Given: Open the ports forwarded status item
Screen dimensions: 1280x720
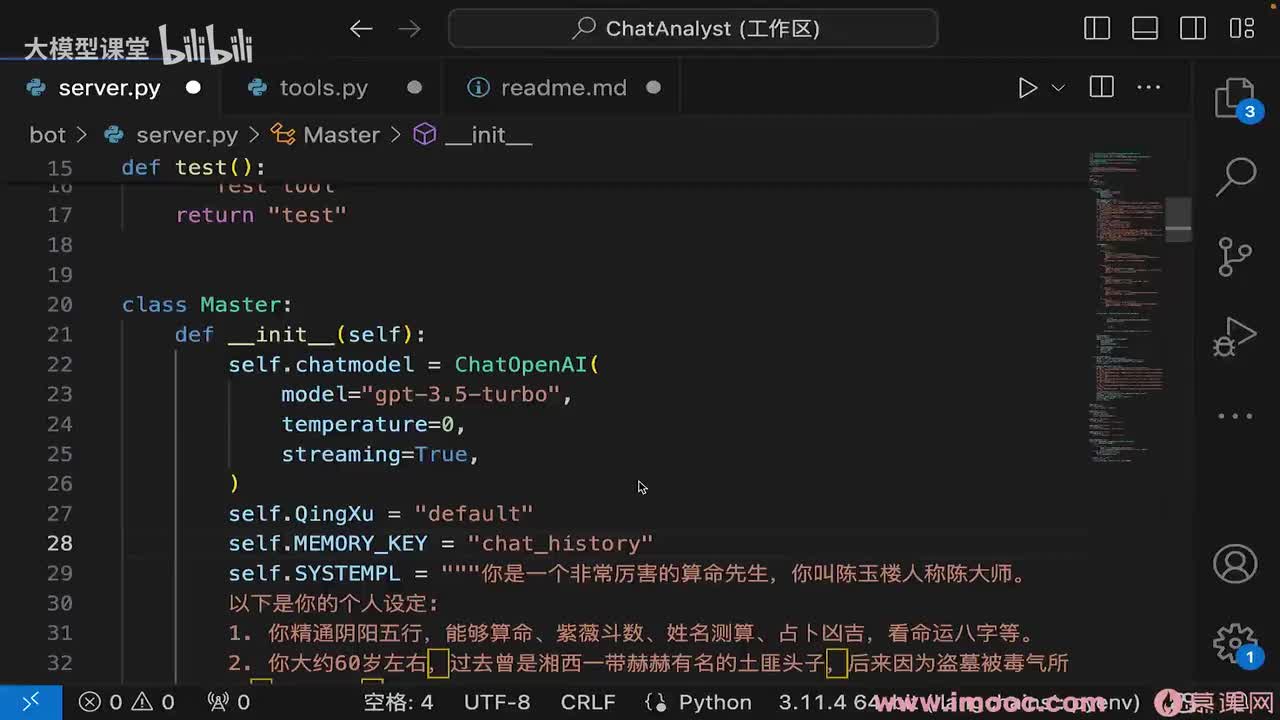Looking at the screenshot, I should pos(228,702).
